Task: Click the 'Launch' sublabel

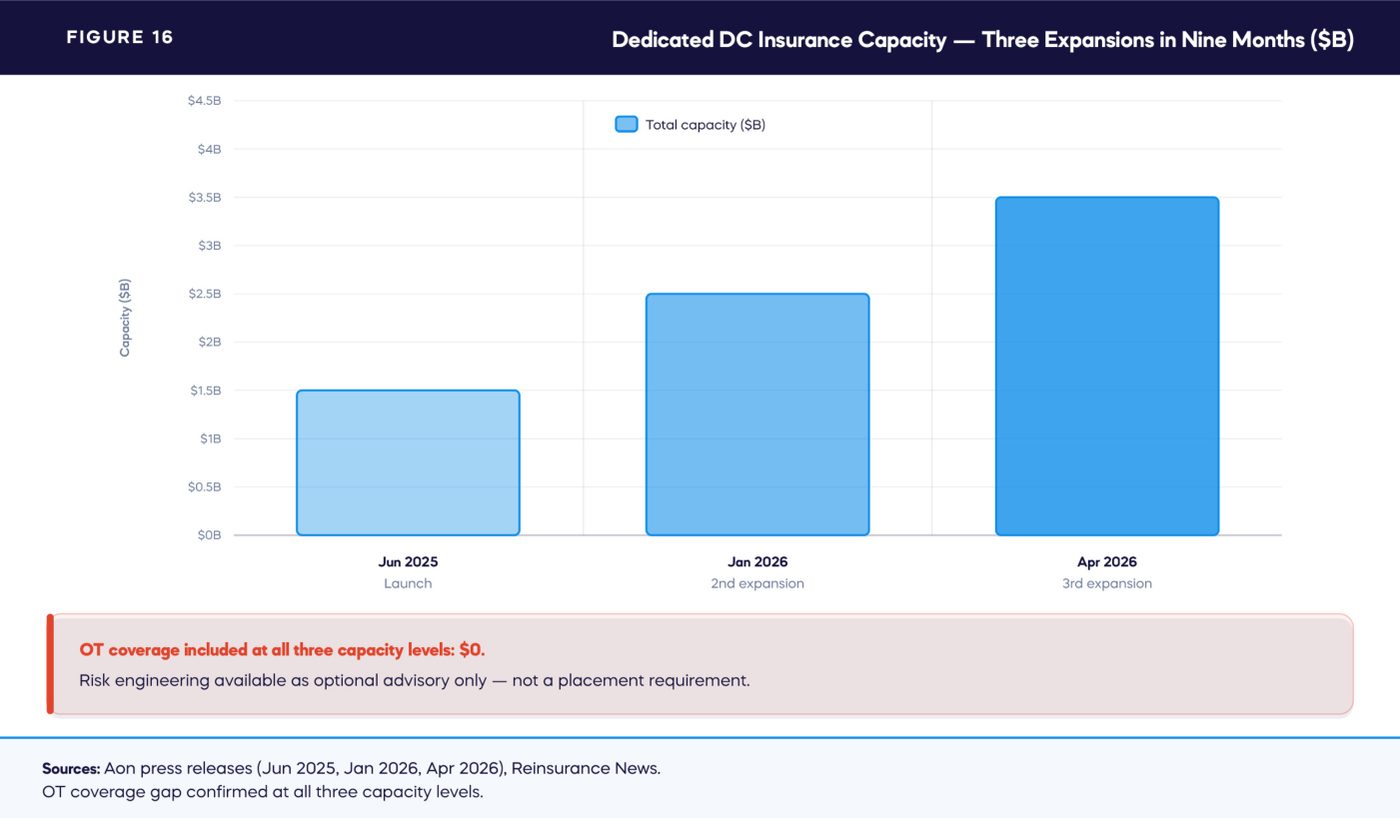Action: pos(408,583)
